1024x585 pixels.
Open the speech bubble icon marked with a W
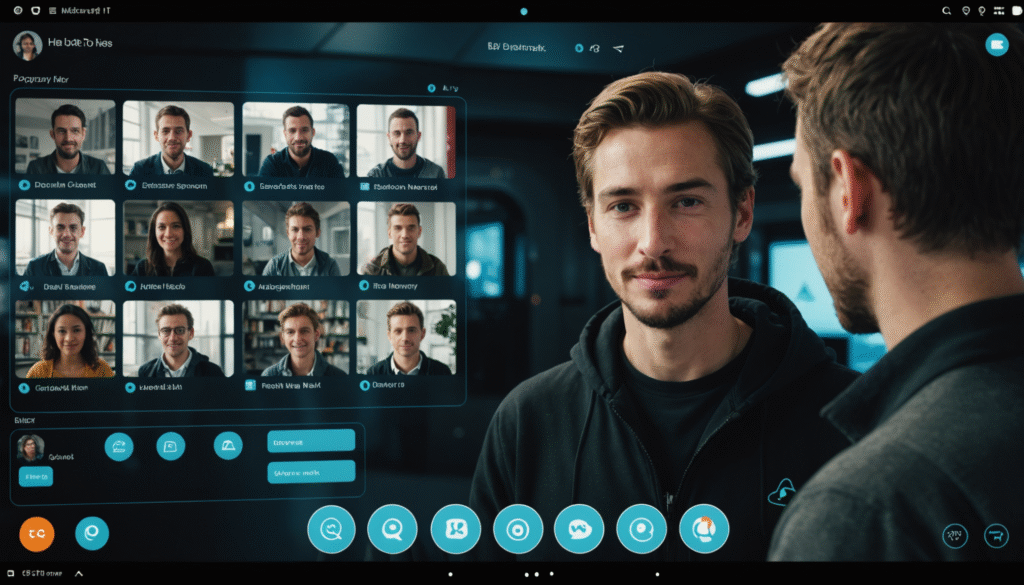(x=579, y=529)
